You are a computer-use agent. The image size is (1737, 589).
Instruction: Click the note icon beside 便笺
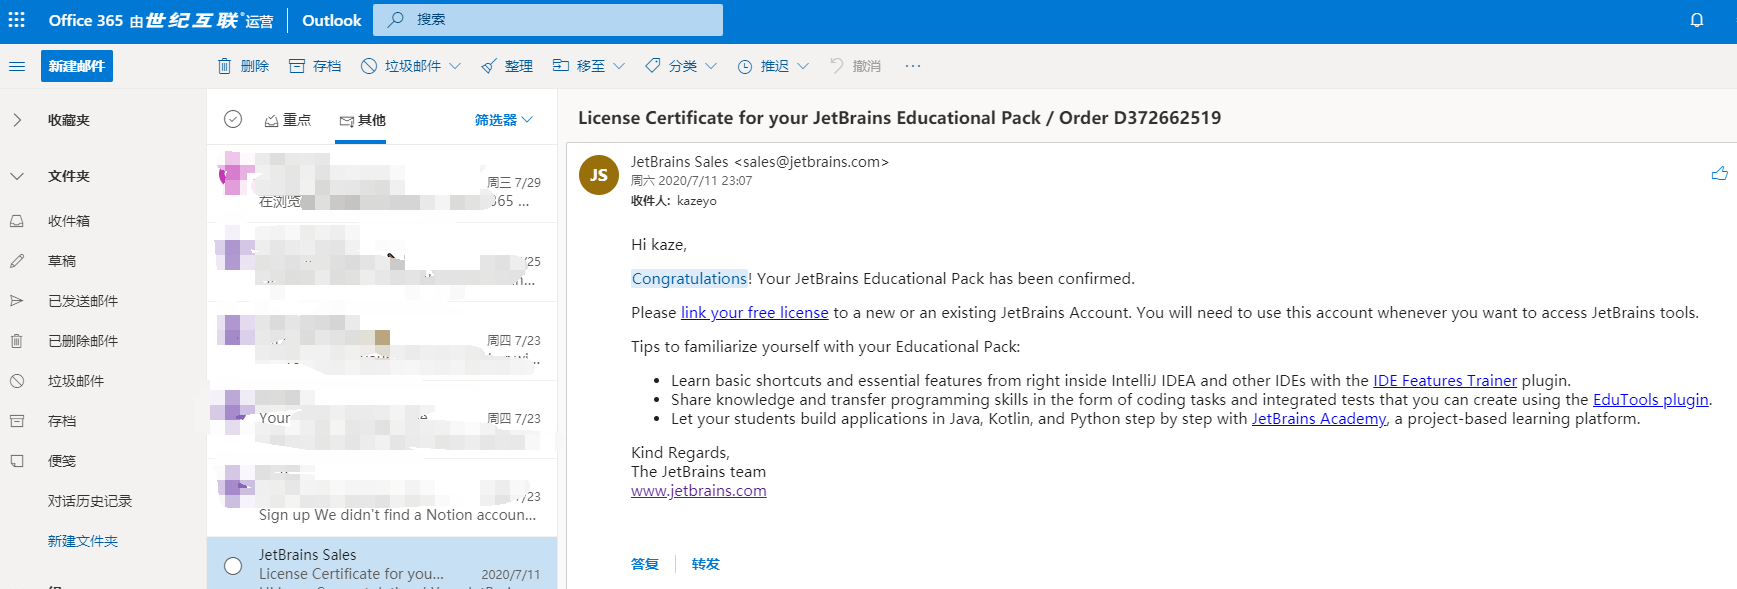click(x=17, y=461)
